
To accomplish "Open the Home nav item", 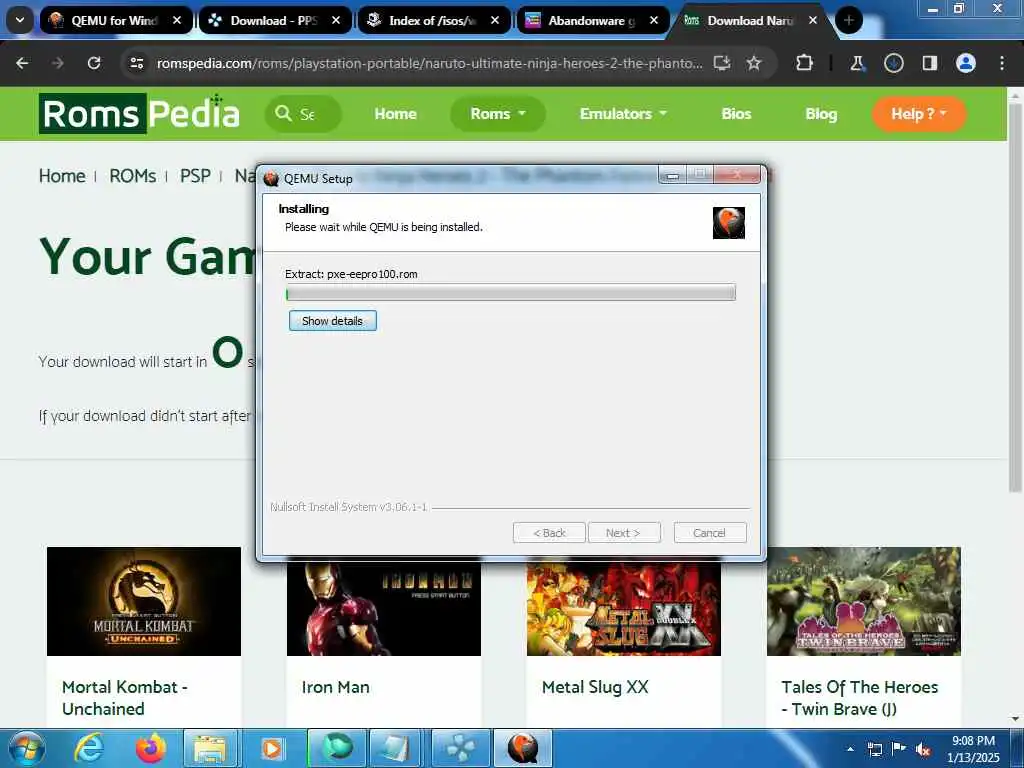I will [x=395, y=114].
